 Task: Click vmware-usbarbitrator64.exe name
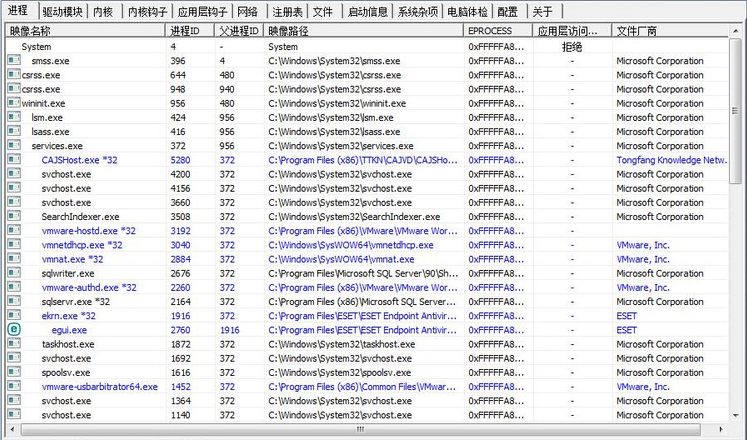tap(100, 387)
